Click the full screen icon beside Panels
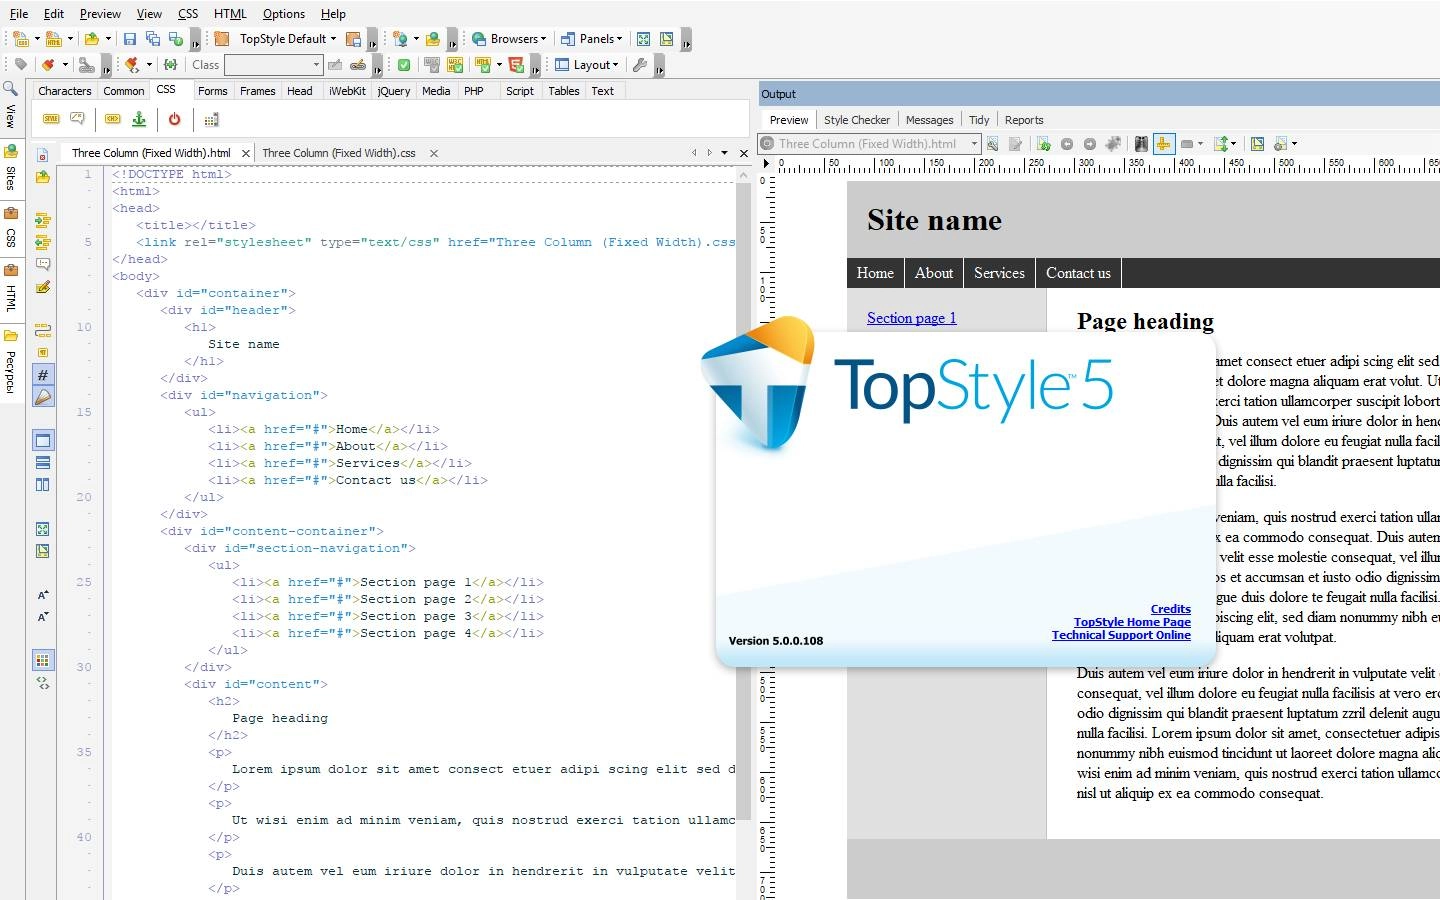 (x=644, y=39)
